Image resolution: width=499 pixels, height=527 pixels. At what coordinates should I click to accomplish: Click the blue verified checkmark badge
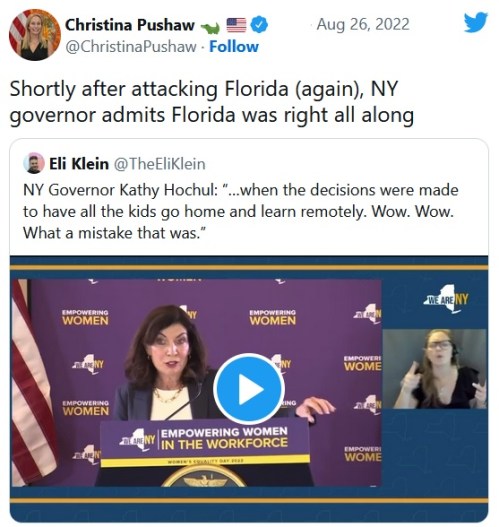tap(259, 25)
